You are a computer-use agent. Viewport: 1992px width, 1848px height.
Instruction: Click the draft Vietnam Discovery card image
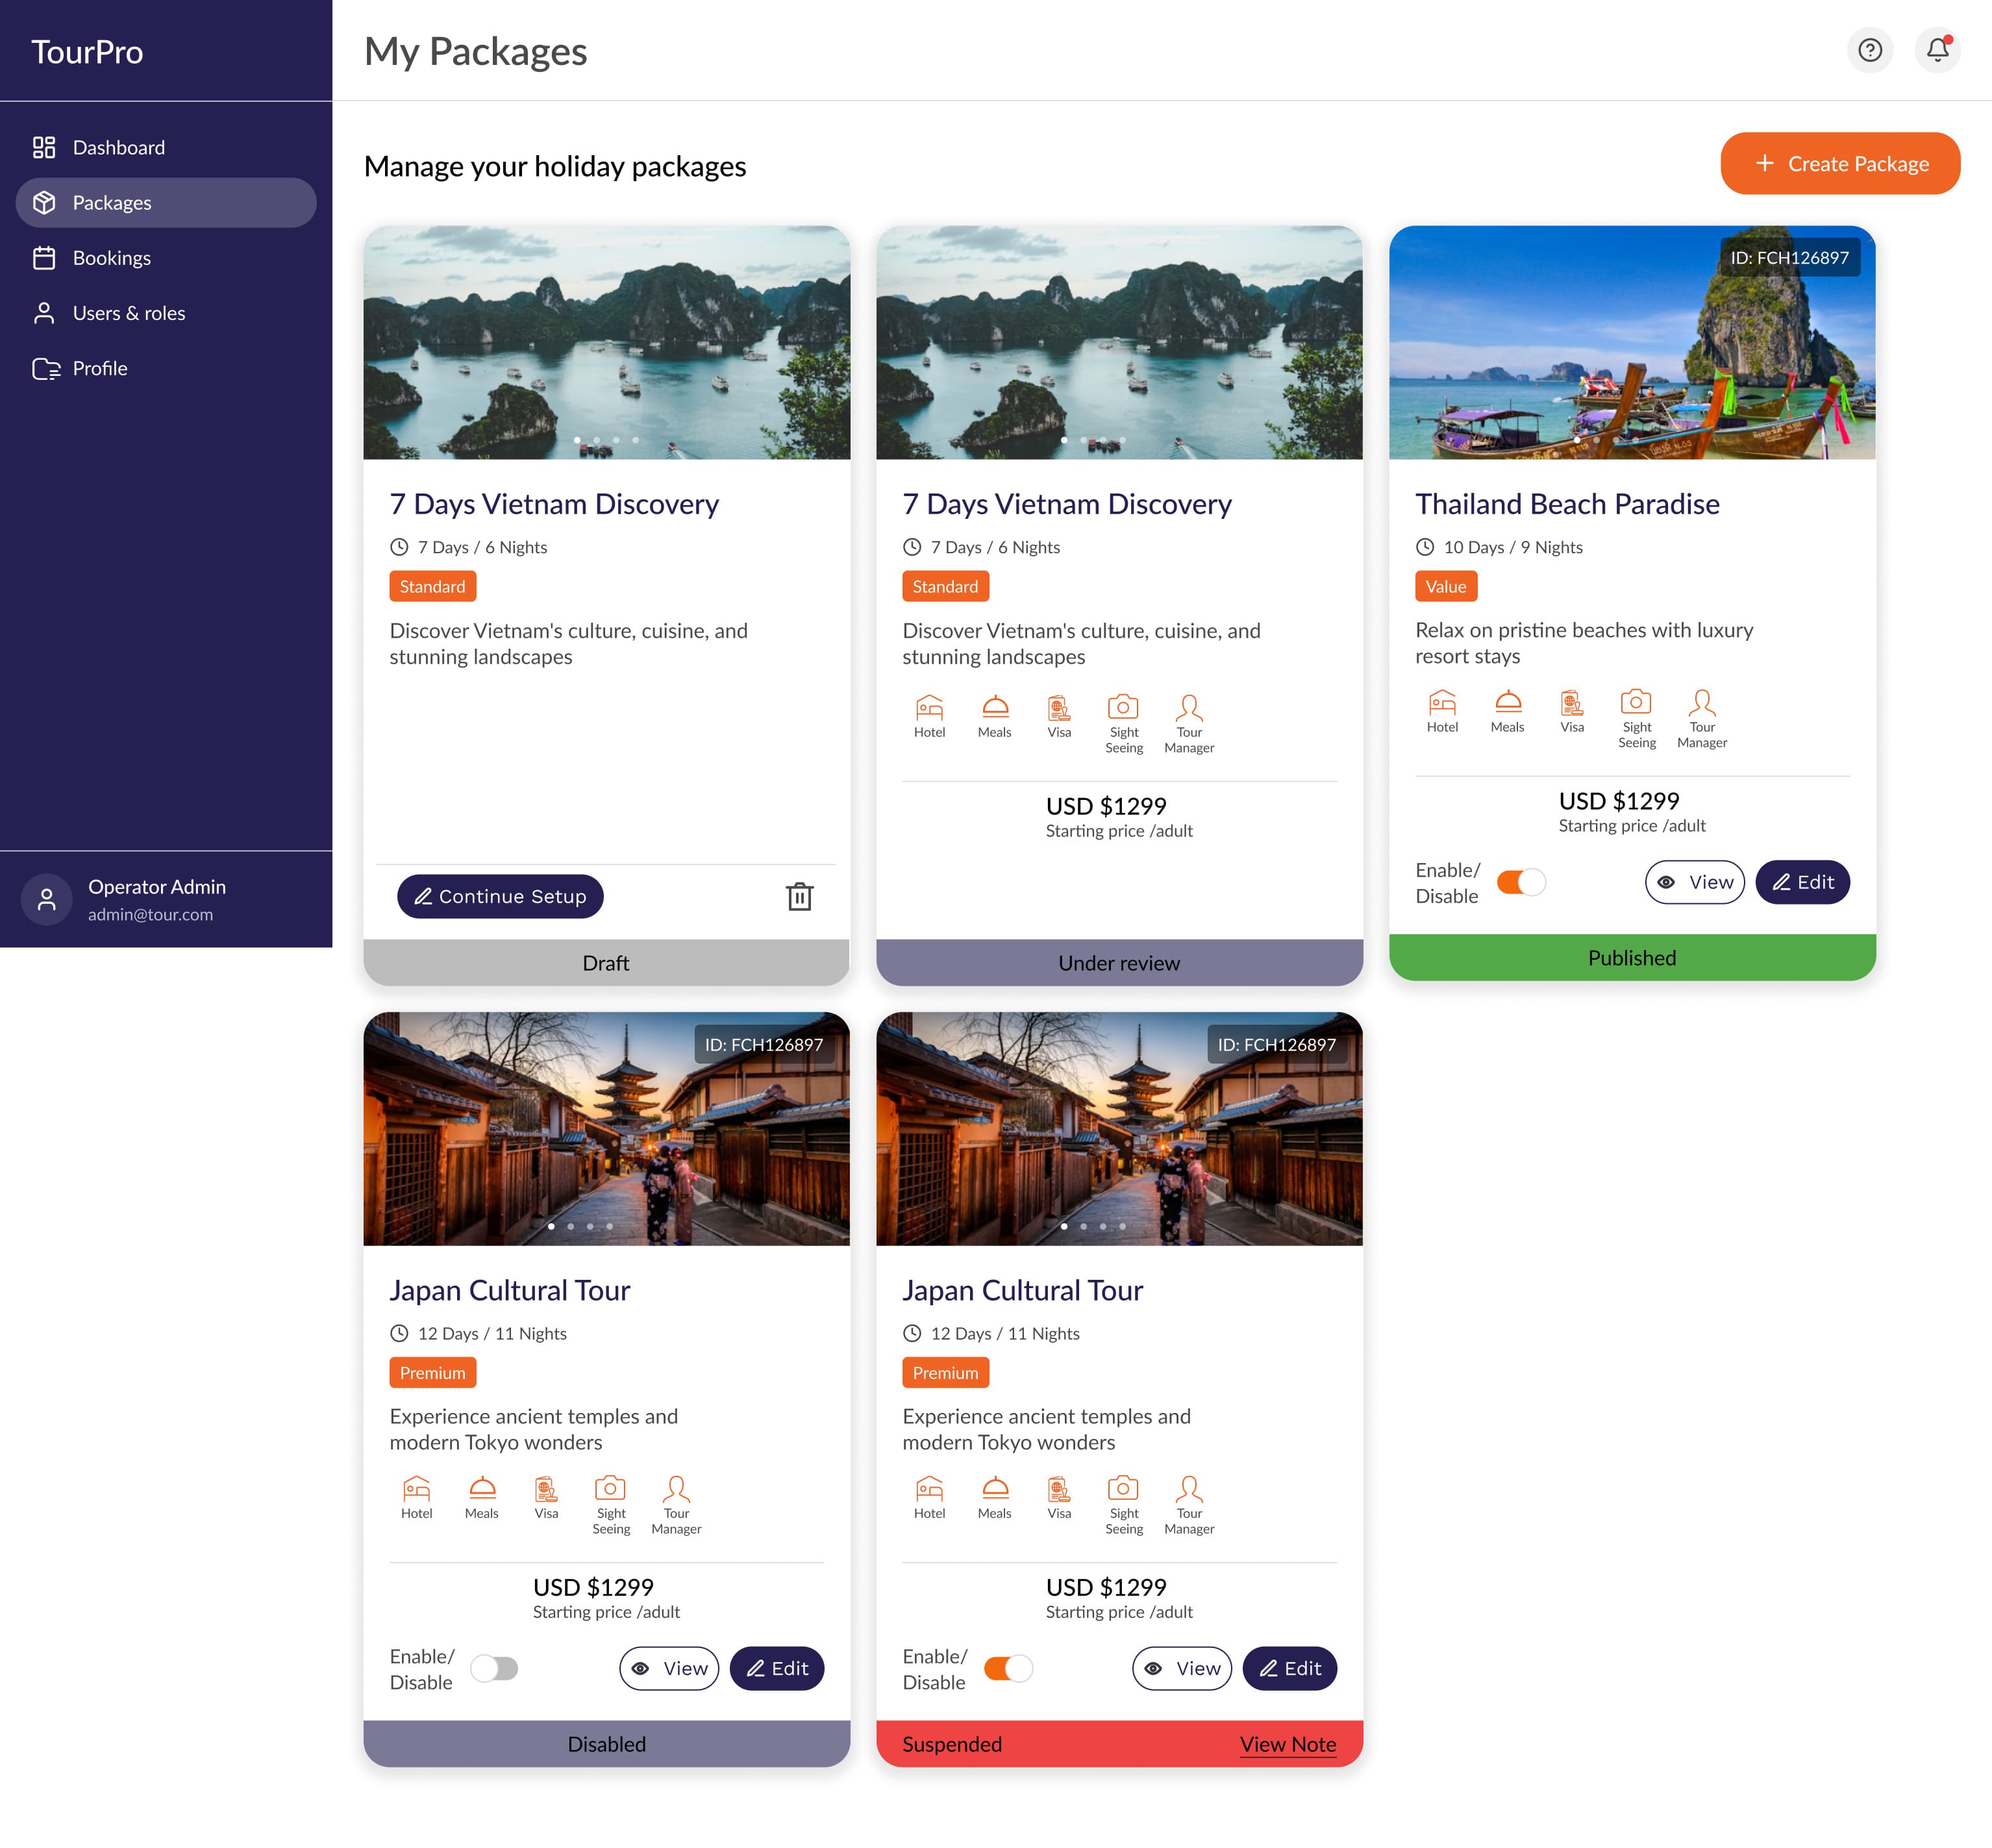607,342
